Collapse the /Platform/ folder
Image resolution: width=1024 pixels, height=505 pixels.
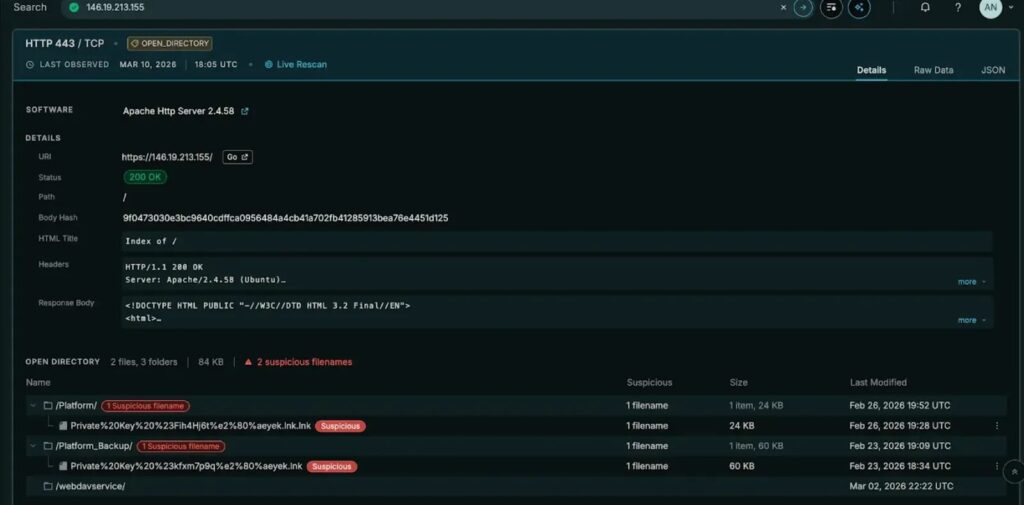[33, 405]
